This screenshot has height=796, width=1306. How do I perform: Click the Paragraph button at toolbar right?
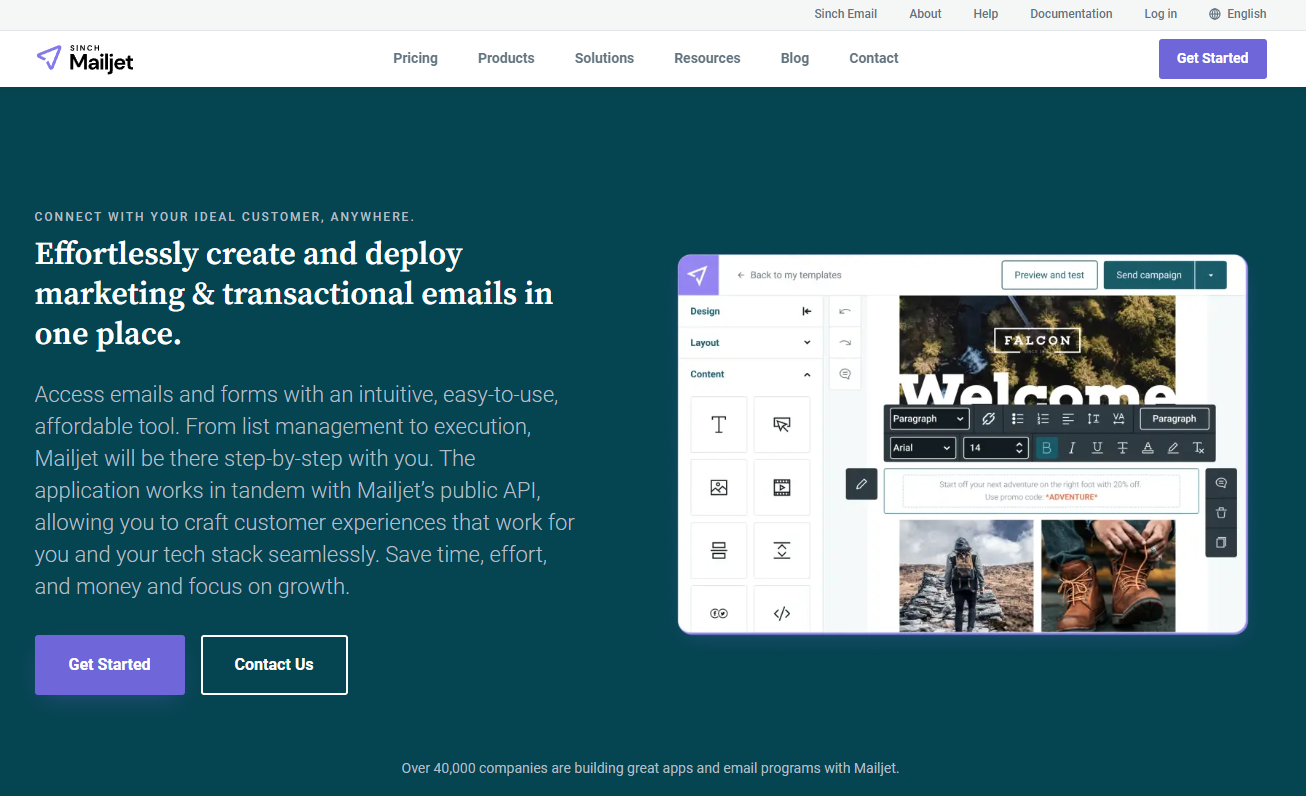tap(1174, 419)
